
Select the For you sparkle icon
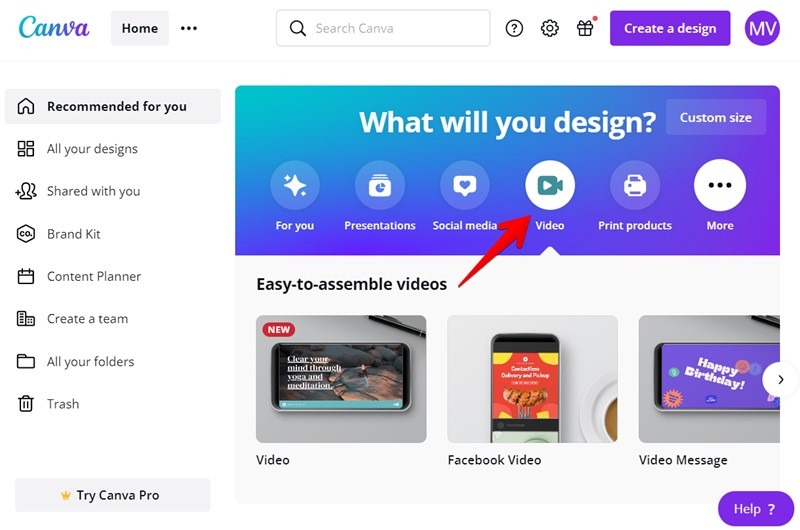[x=295, y=185]
